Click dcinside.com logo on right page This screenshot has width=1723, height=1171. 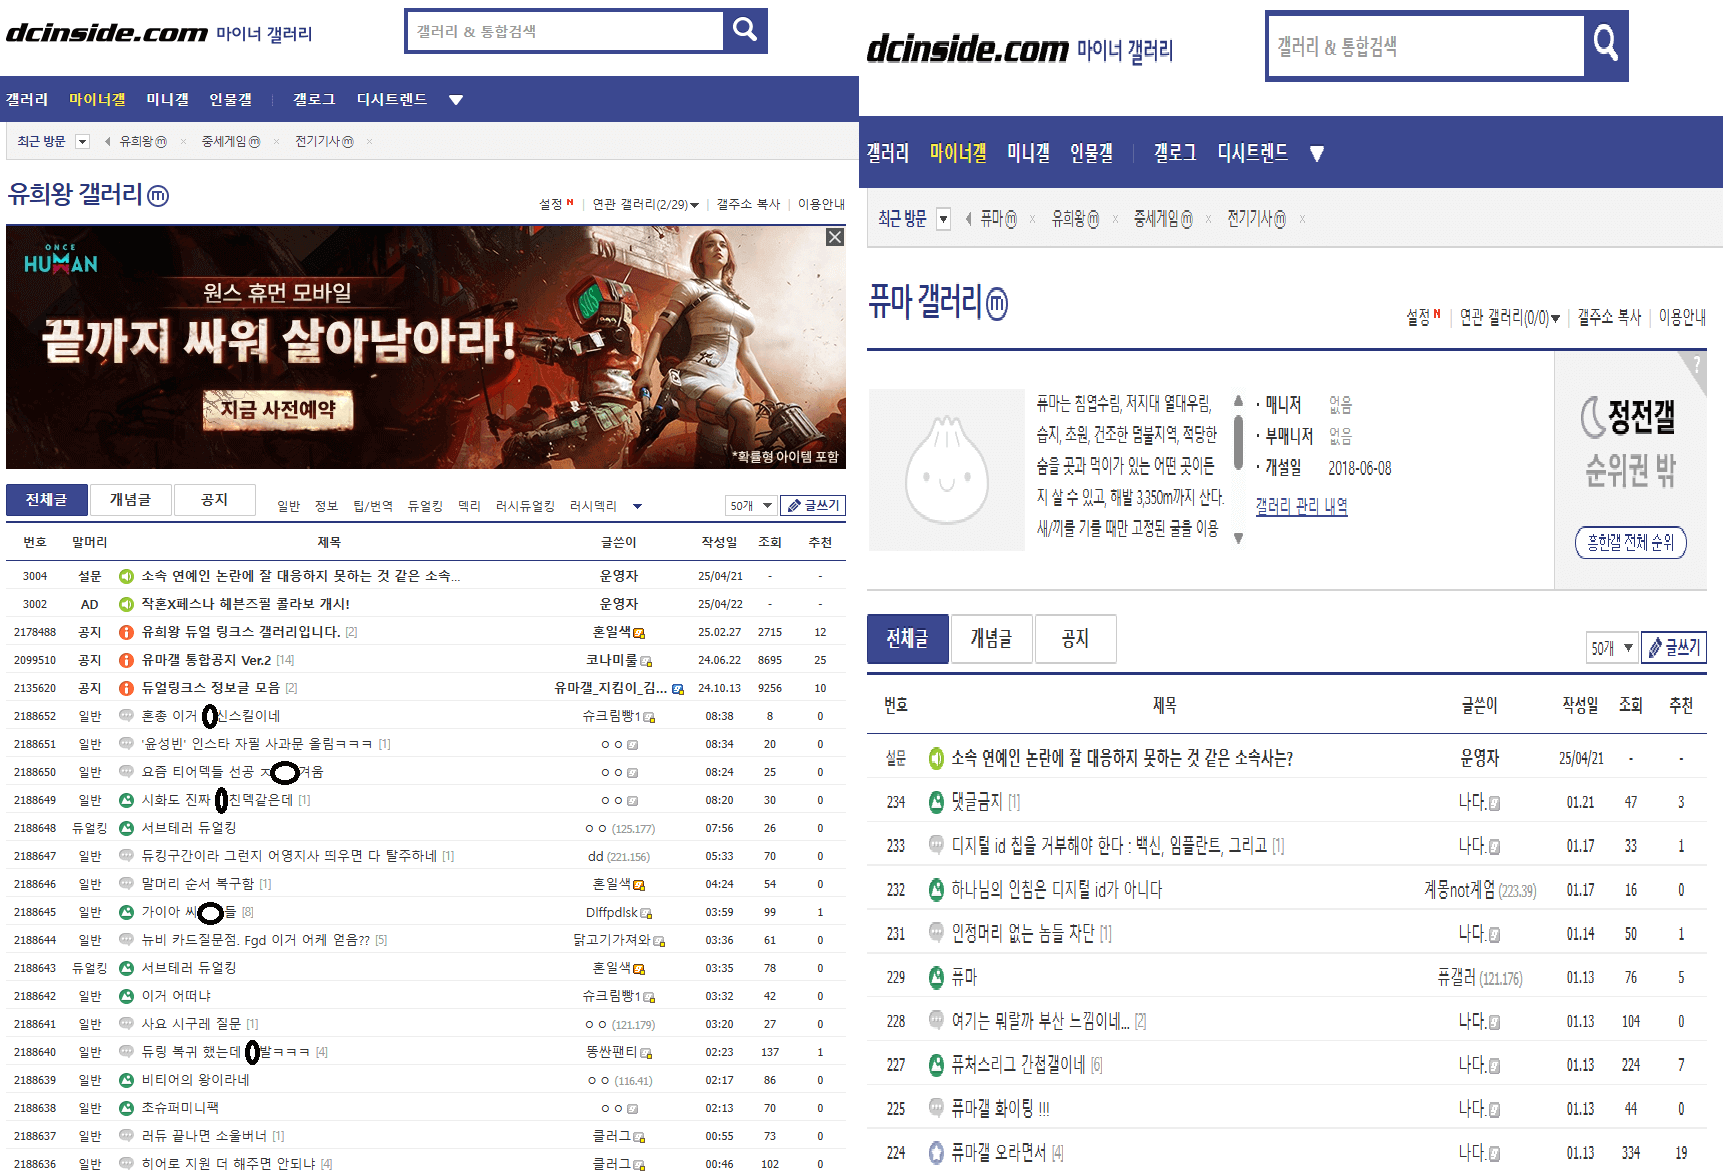pos(967,48)
